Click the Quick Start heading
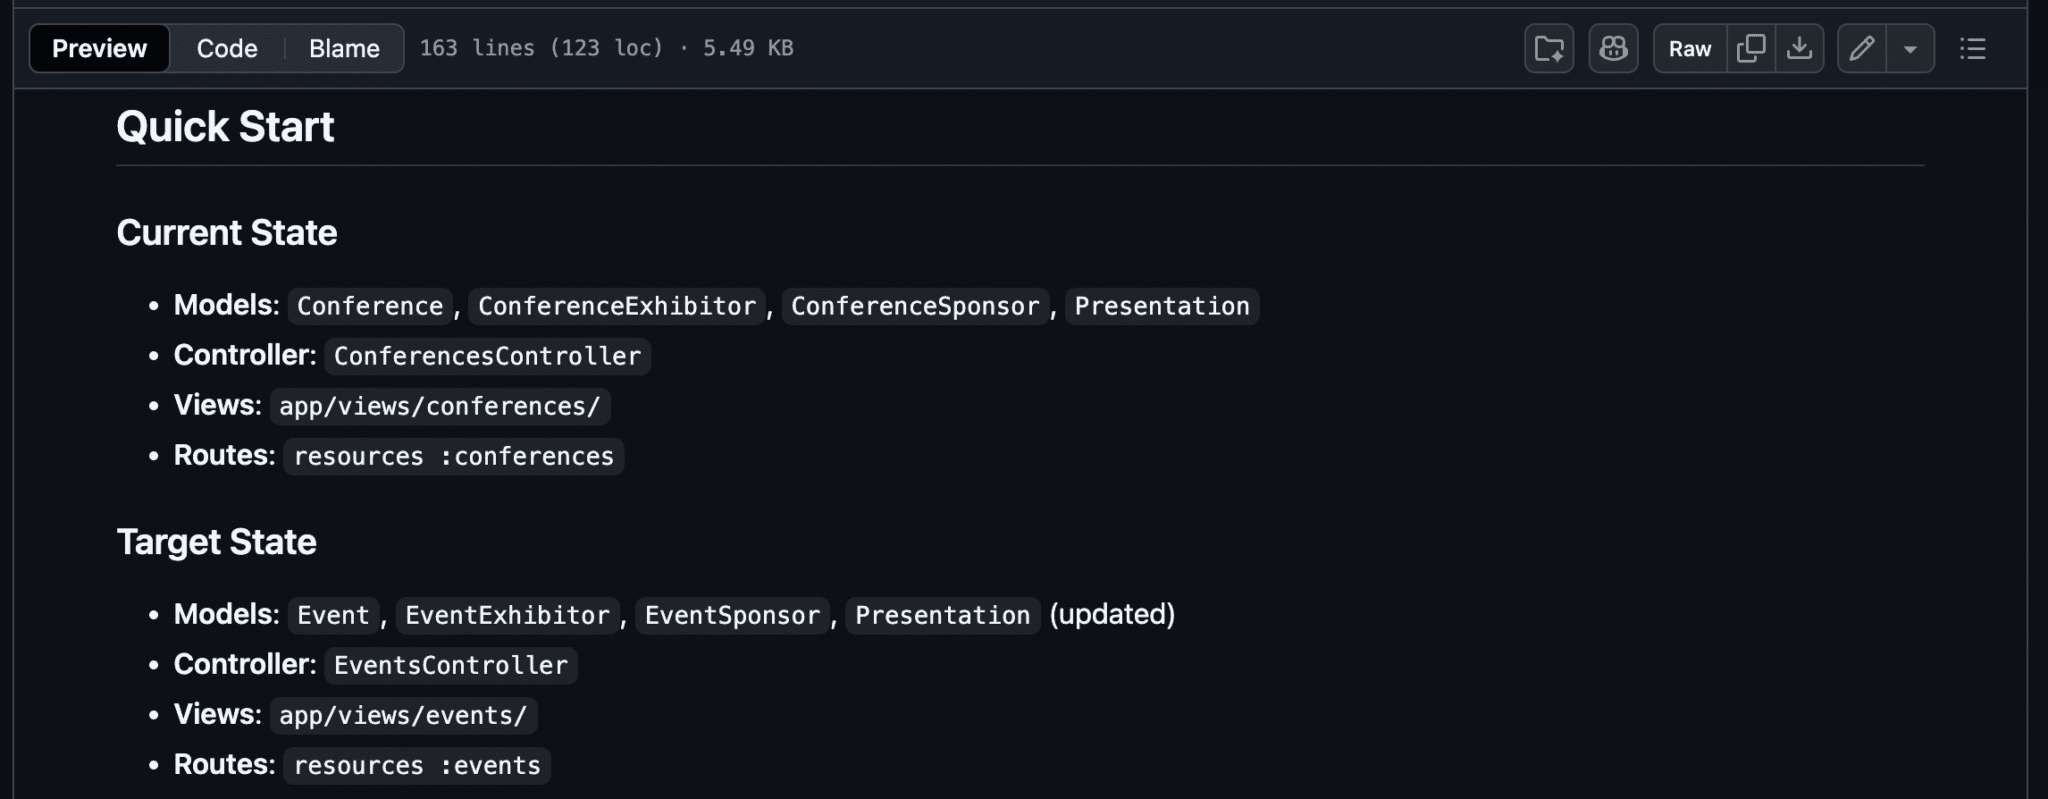Viewport: 2048px width, 799px height. point(224,126)
